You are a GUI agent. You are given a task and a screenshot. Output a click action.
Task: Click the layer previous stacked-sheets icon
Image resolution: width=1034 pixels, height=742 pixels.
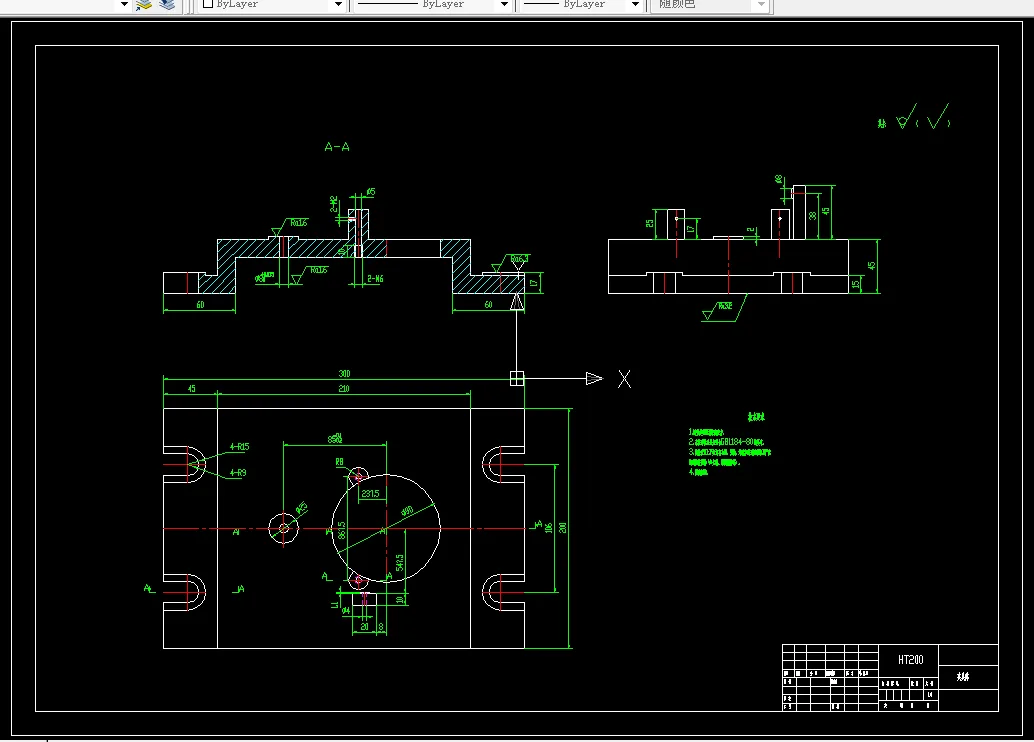pos(167,5)
